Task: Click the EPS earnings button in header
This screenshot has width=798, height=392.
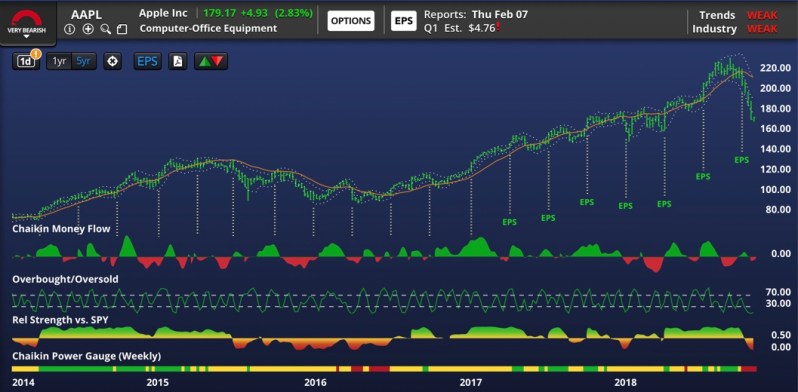Action: pos(404,21)
